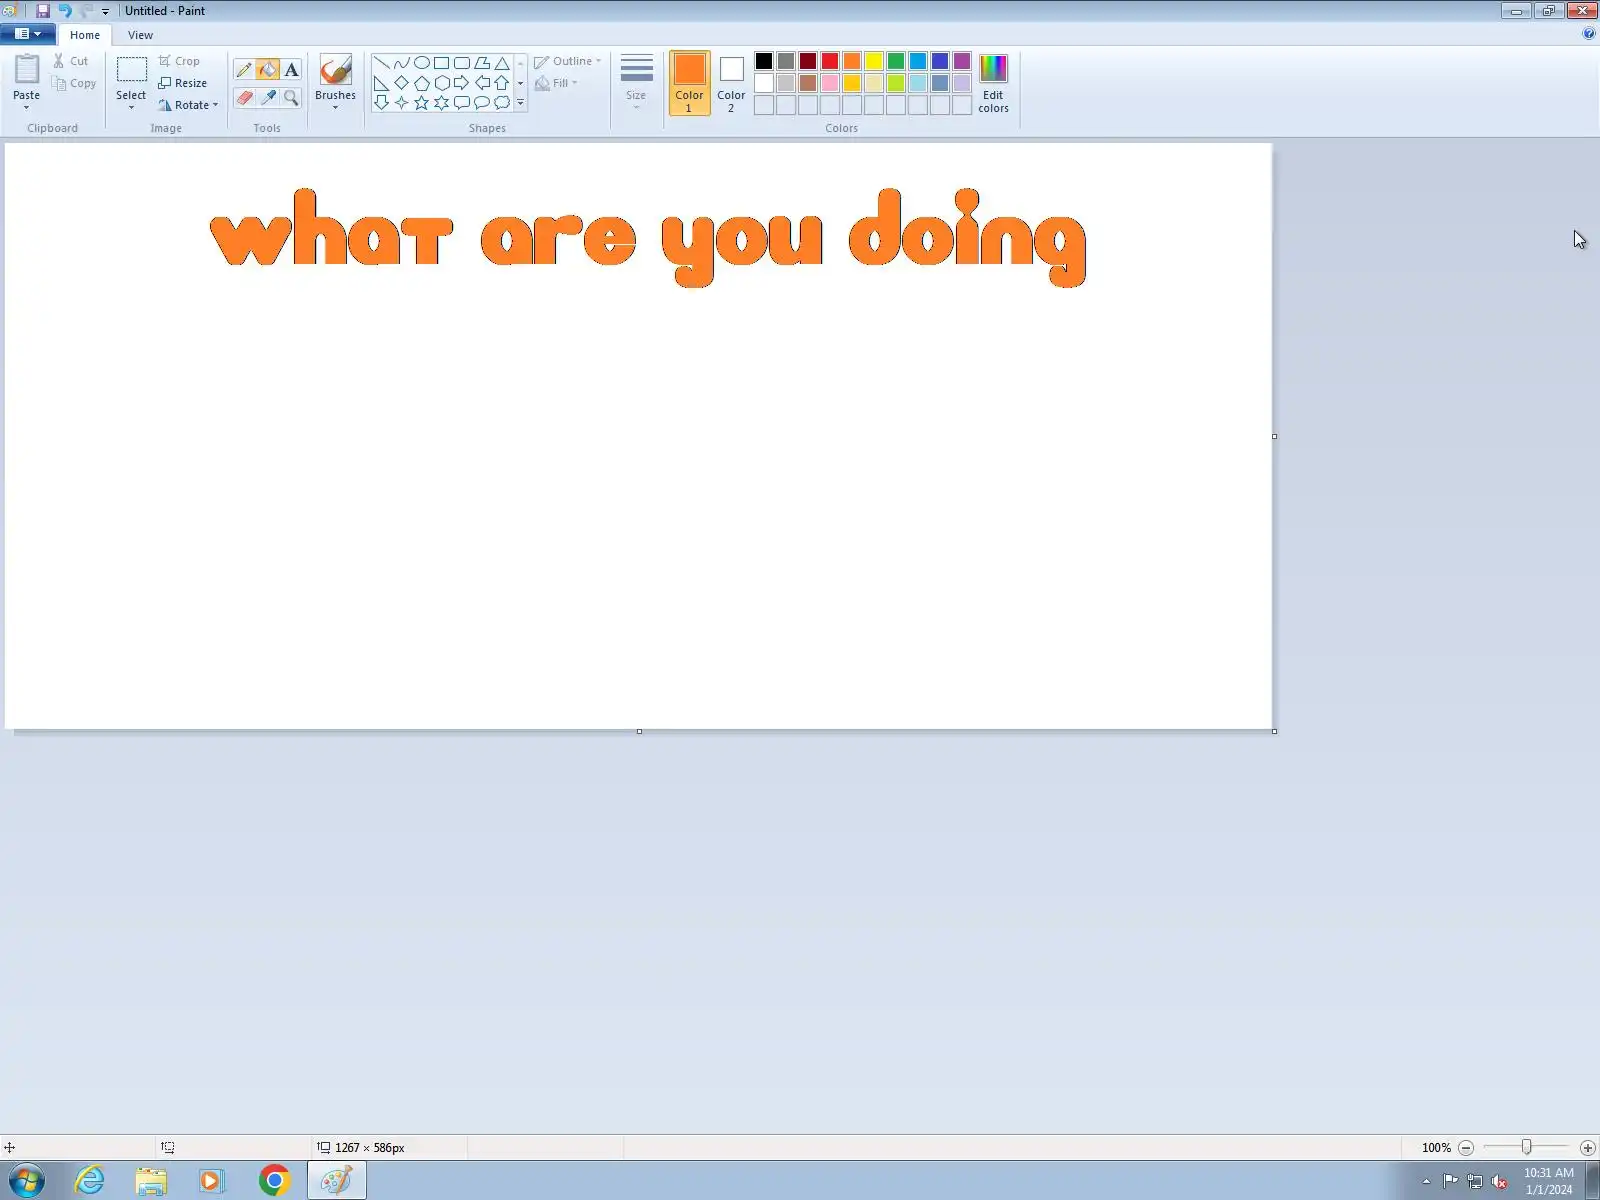Activate the Color 1 foreground box
Image resolution: width=1600 pixels, height=1200 pixels.
pos(689,83)
